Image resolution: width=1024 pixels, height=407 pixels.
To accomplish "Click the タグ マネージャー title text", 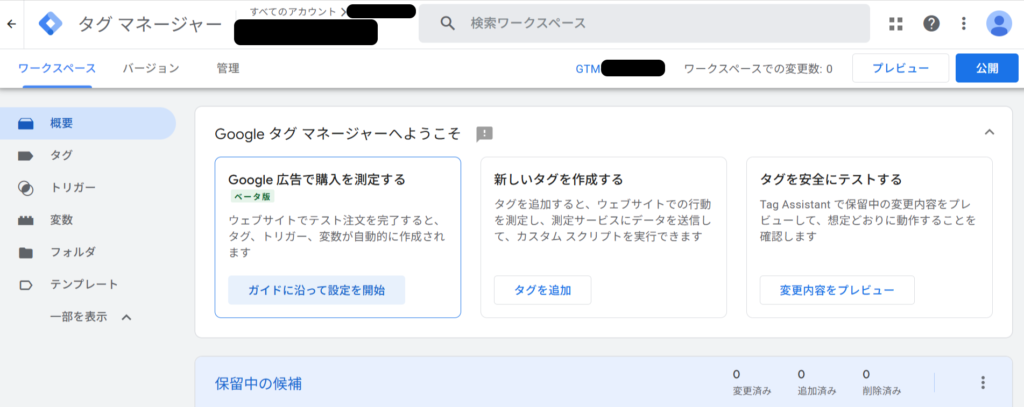I will 150,25.
